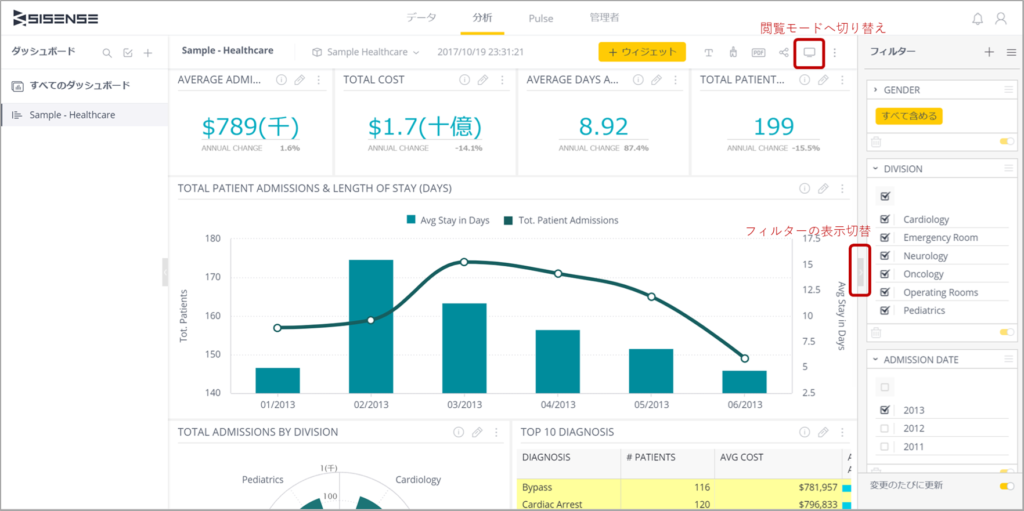Open options menu of admissions length chart
Screen dimensions: 1024x511
[x=842, y=188]
